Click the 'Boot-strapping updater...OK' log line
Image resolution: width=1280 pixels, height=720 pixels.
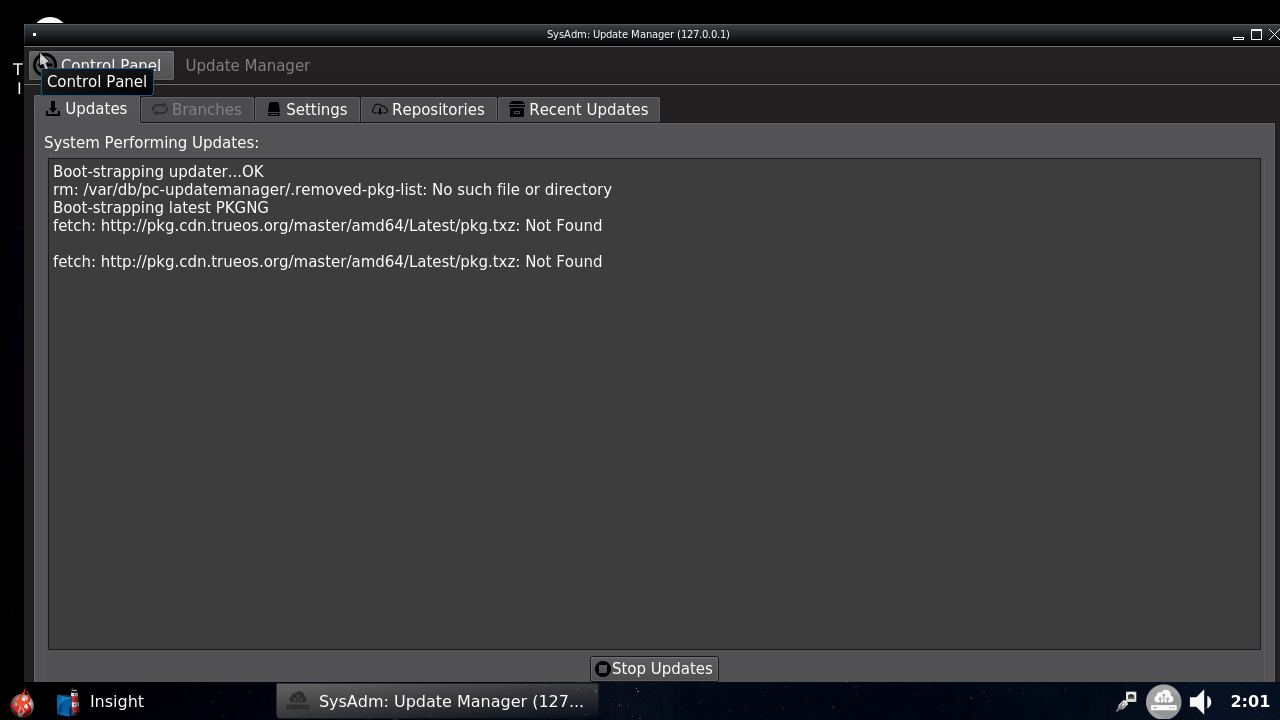pos(158,172)
